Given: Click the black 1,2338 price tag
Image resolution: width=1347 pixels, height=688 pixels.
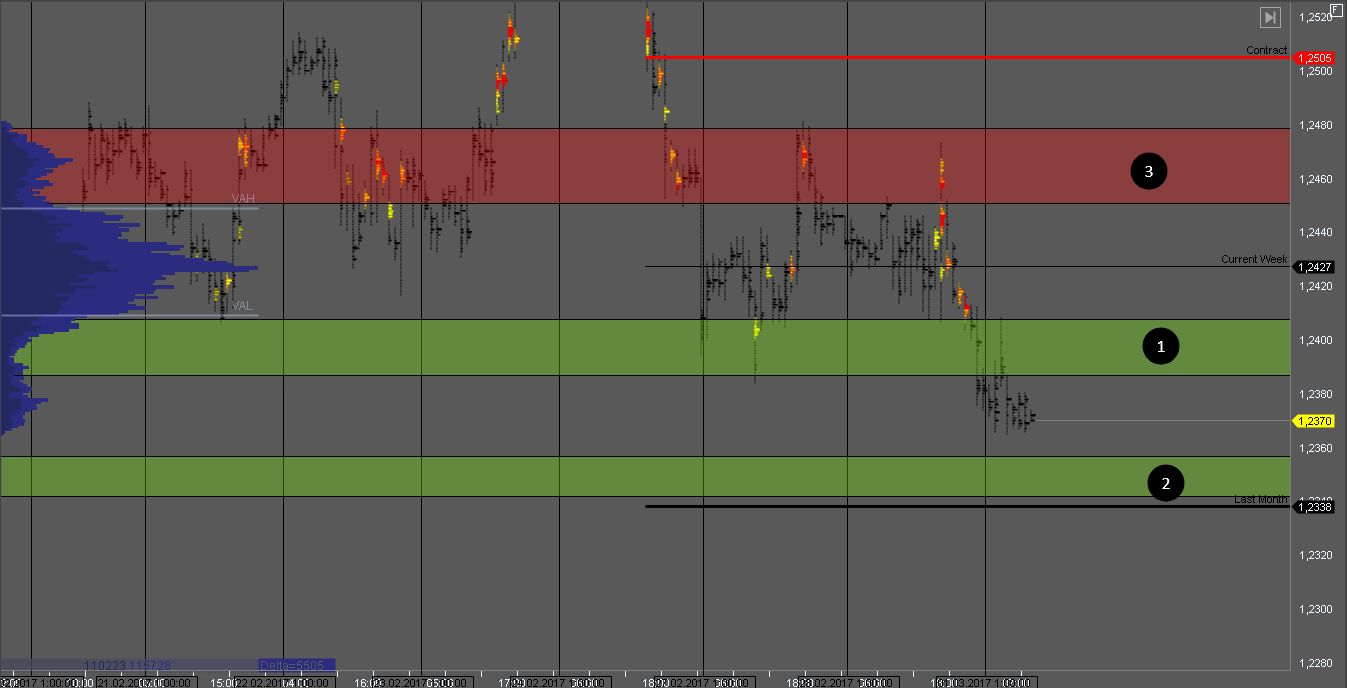Looking at the screenshot, I should [x=1312, y=507].
